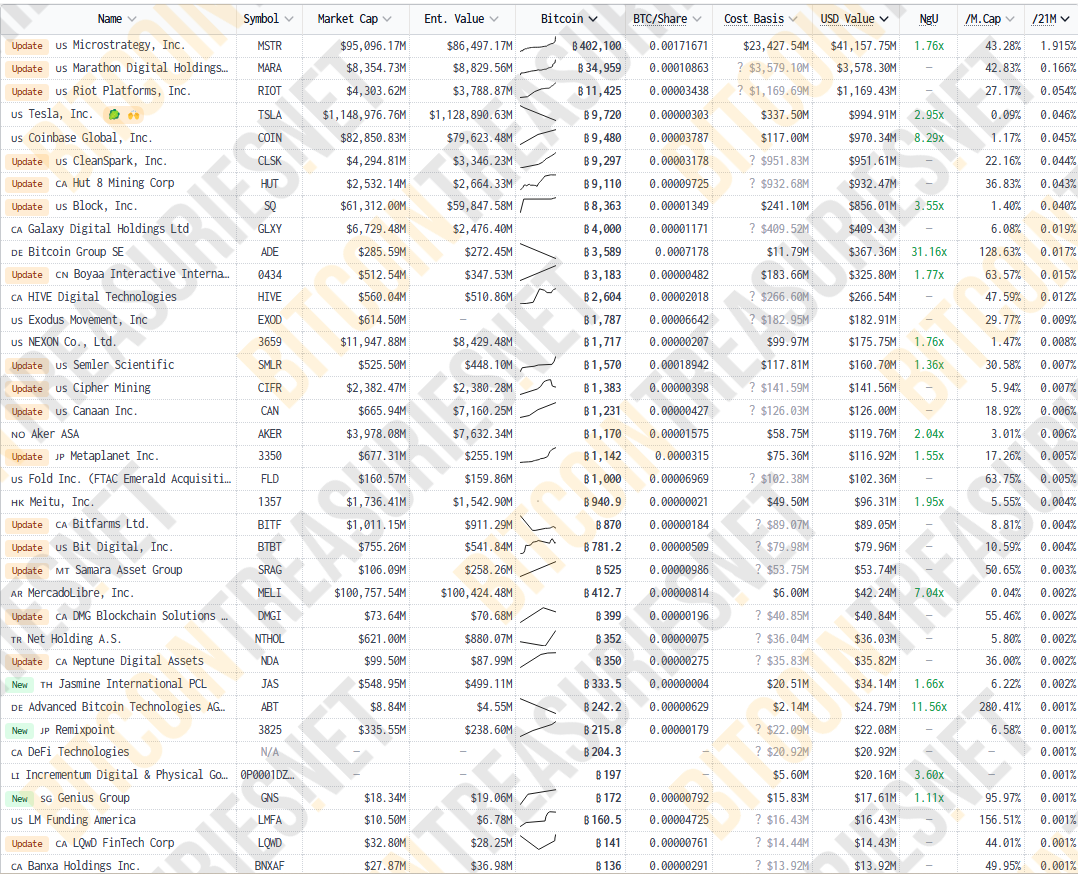Viewport: 1078px width, 874px height.
Task: Click question mark icon in Net Holding cost basis
Action: tap(758, 639)
